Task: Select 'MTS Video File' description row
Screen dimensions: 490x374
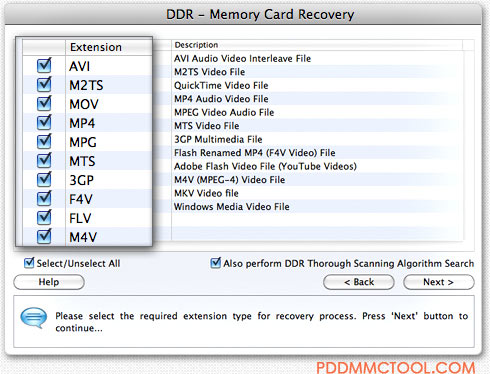Action: click(207, 126)
